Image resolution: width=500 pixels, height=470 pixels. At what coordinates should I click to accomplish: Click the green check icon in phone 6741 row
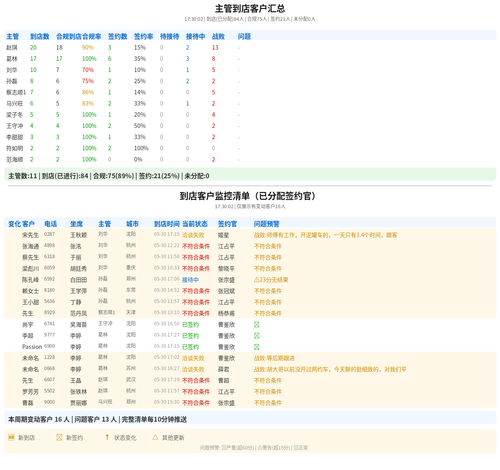[257, 324]
